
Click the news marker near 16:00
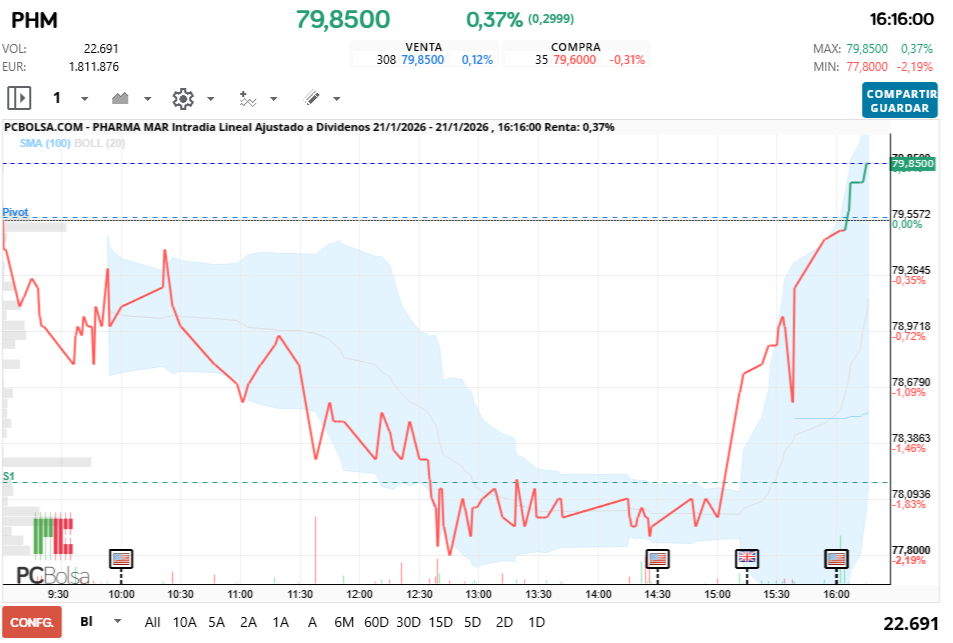tap(837, 560)
